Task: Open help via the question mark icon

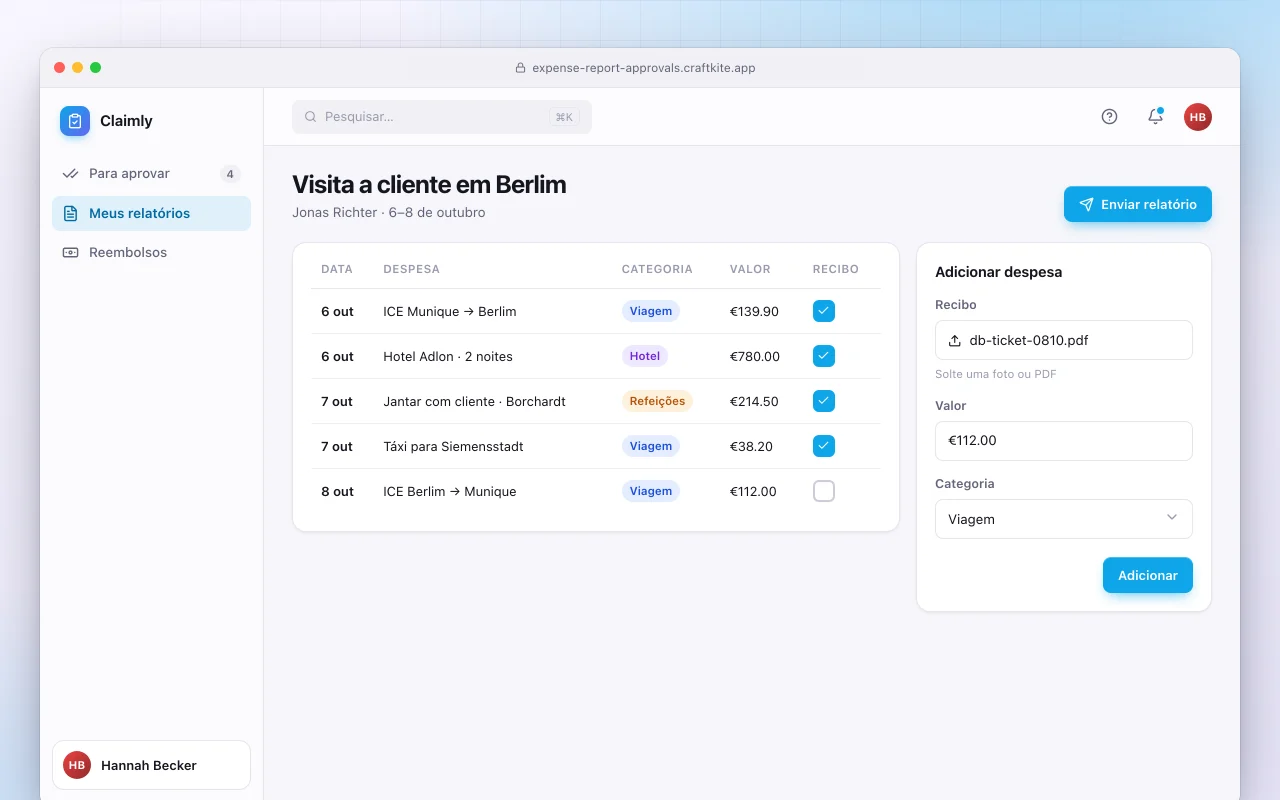Action: pyautogui.click(x=1109, y=117)
